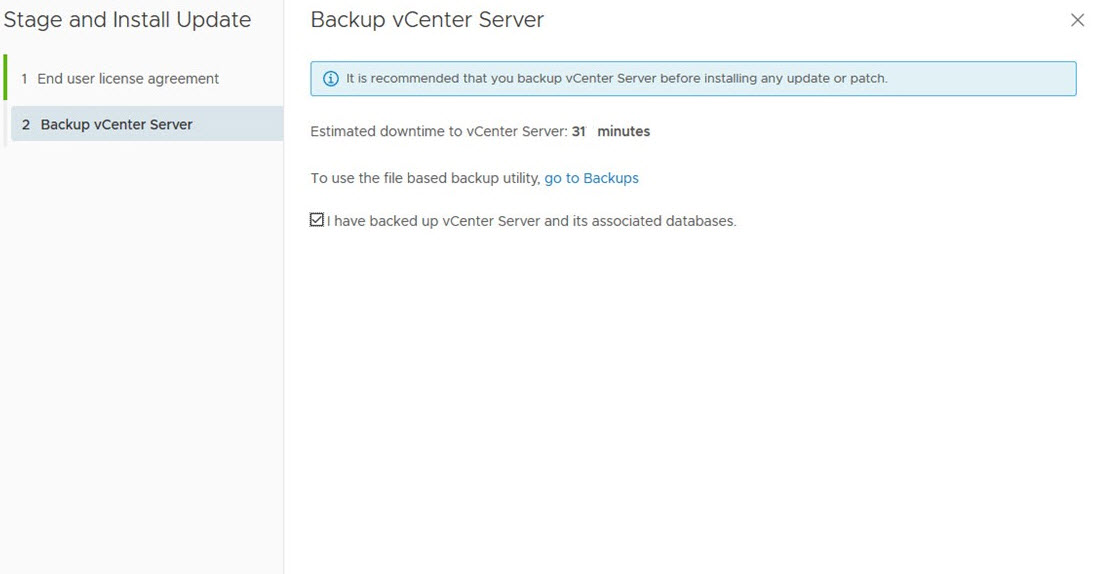Click the step number 2 in the wizard
This screenshot has height=574, width=1097.
(x=26, y=125)
